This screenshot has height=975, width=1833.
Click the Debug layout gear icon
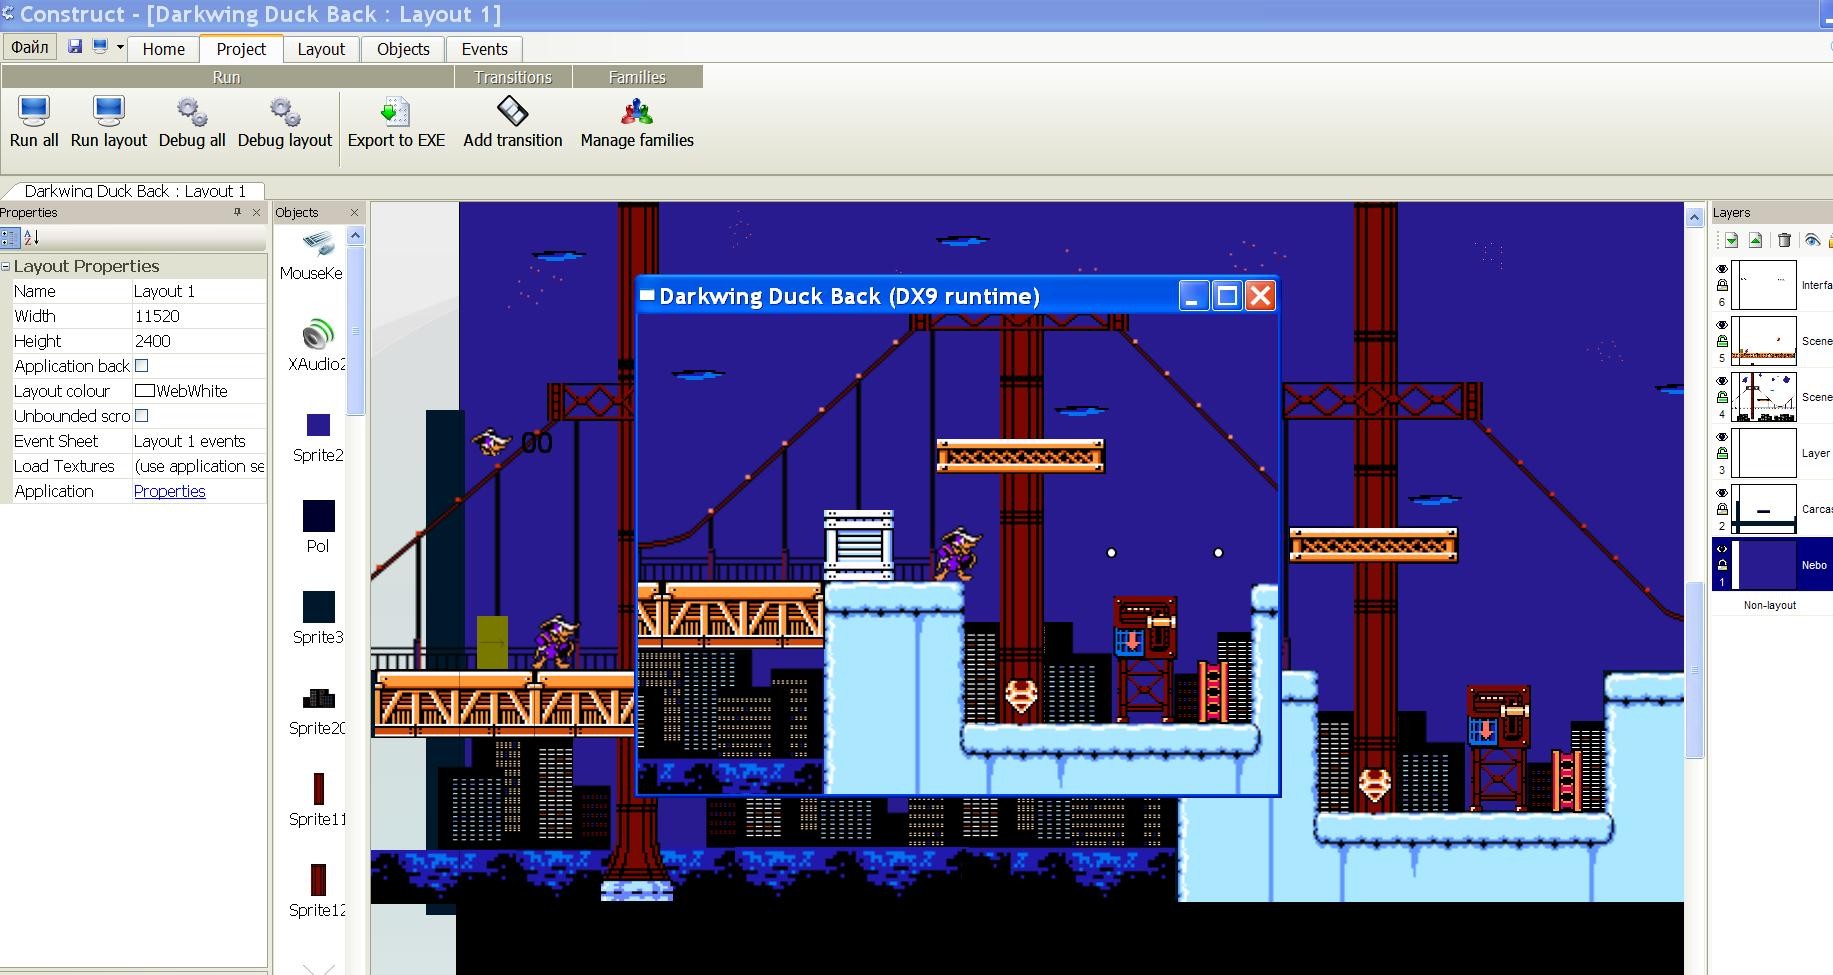tap(285, 111)
